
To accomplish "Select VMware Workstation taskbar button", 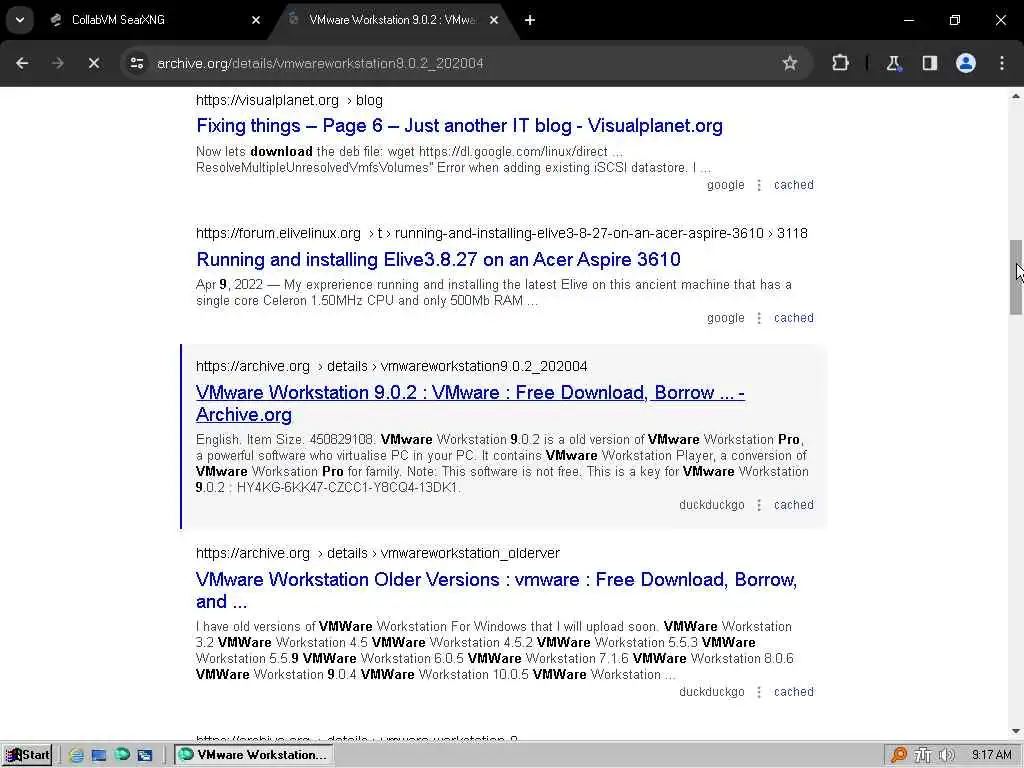I will 254,755.
